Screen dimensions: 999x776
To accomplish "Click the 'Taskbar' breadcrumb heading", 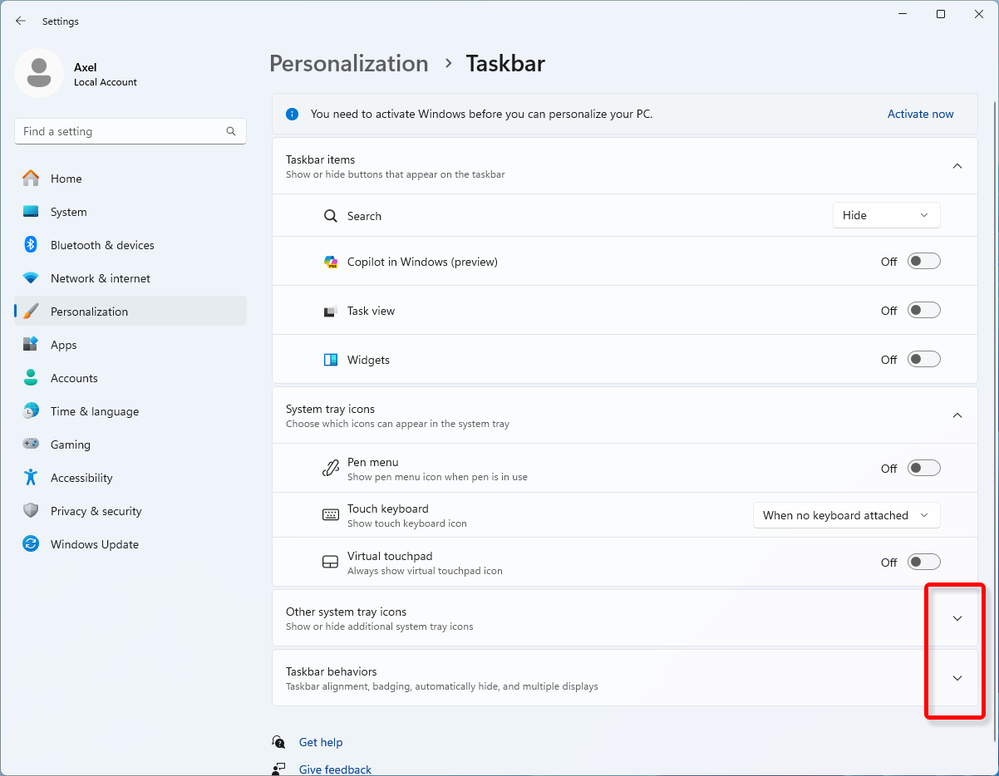I will (505, 64).
